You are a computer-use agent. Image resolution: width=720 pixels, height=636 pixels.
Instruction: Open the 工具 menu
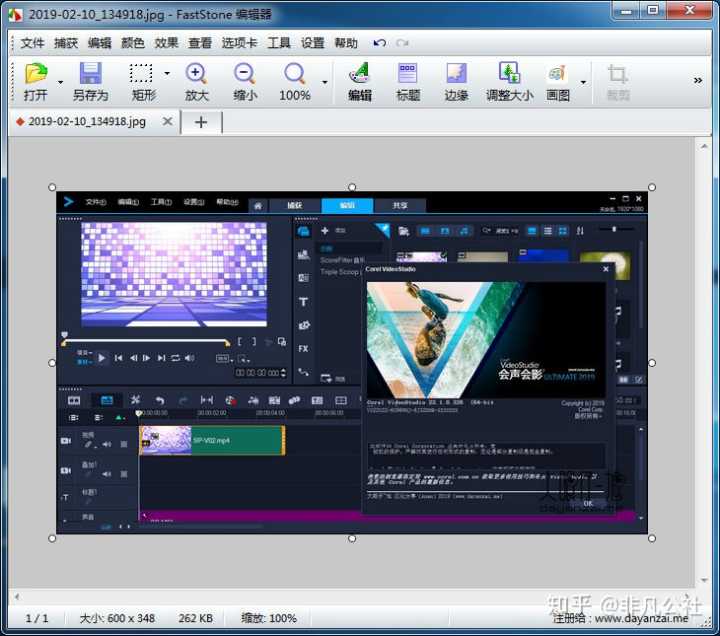click(x=279, y=43)
